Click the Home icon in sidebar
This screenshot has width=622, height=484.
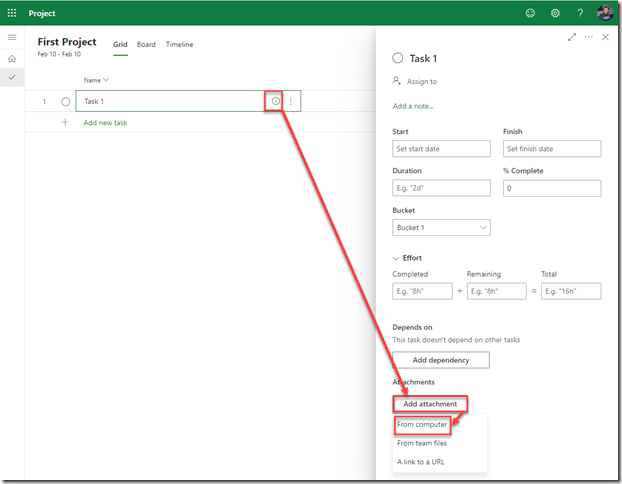[x=12, y=59]
